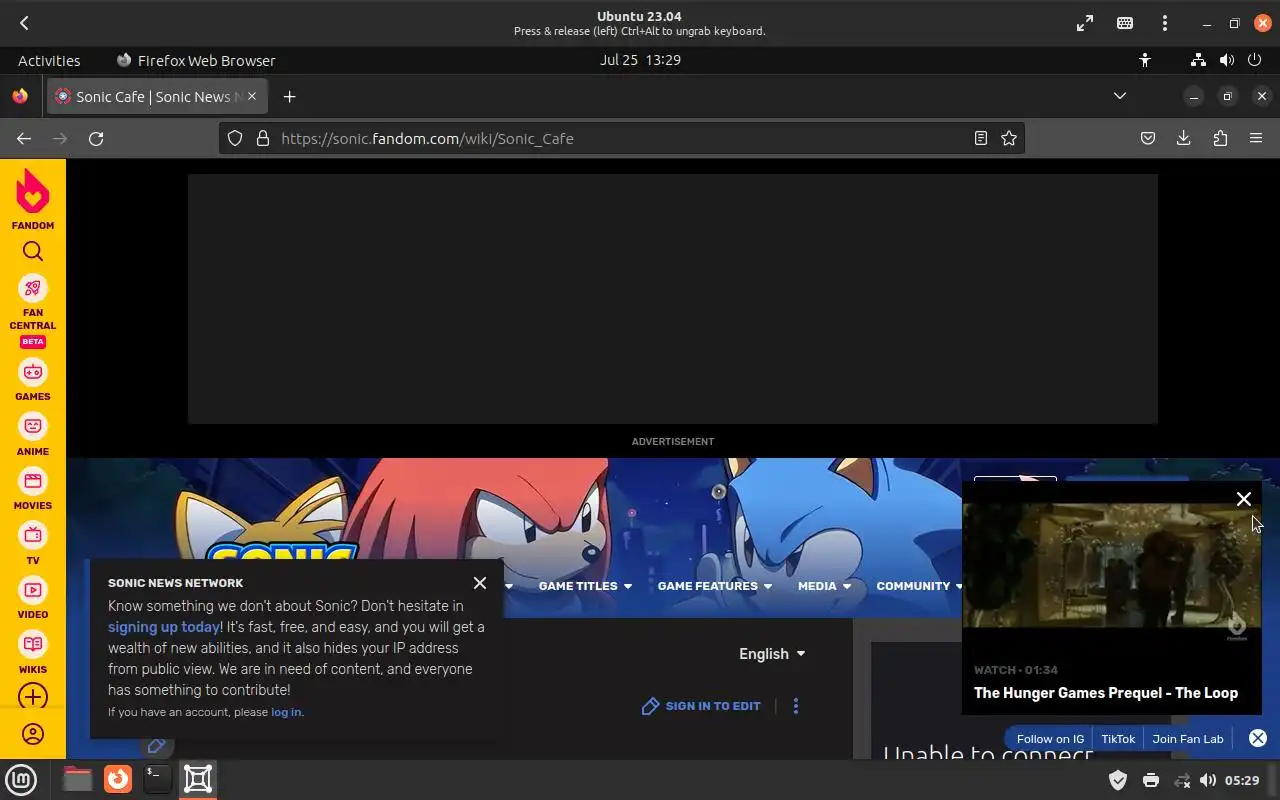This screenshot has height=800, width=1280.
Task: Click the log in link
Action: (x=286, y=712)
